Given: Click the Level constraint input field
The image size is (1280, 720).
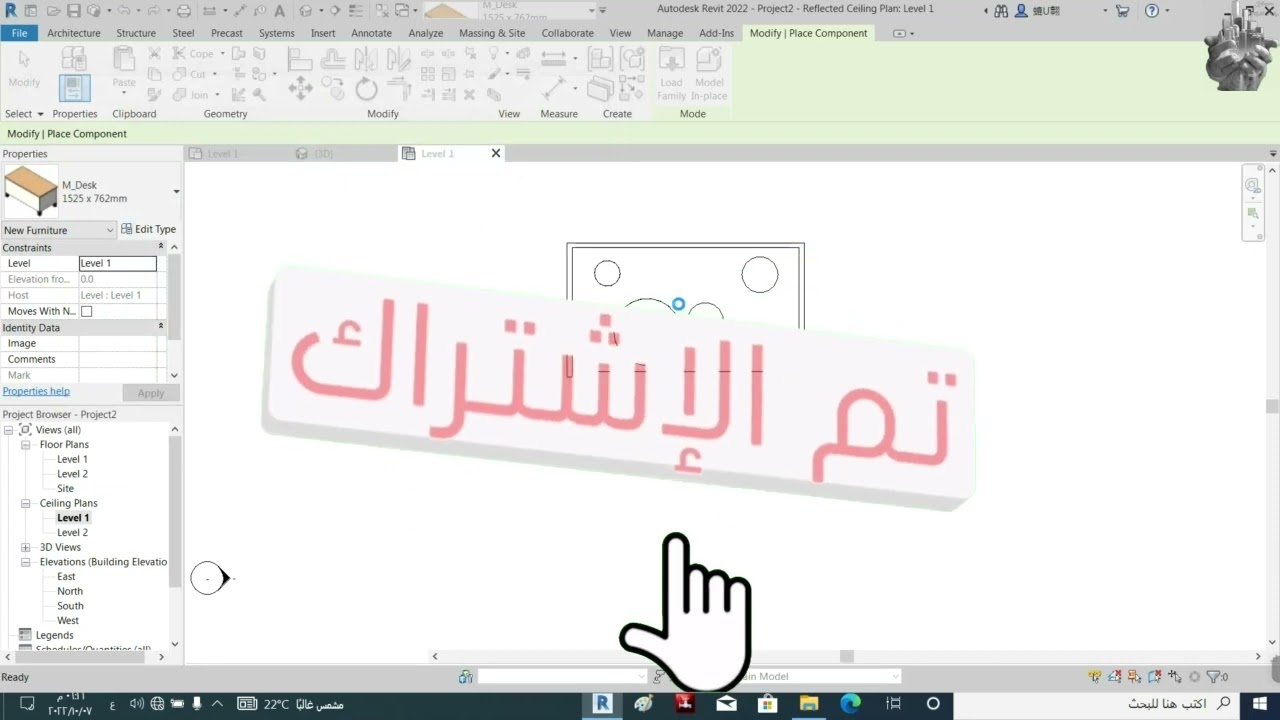Looking at the screenshot, I should click(x=118, y=263).
